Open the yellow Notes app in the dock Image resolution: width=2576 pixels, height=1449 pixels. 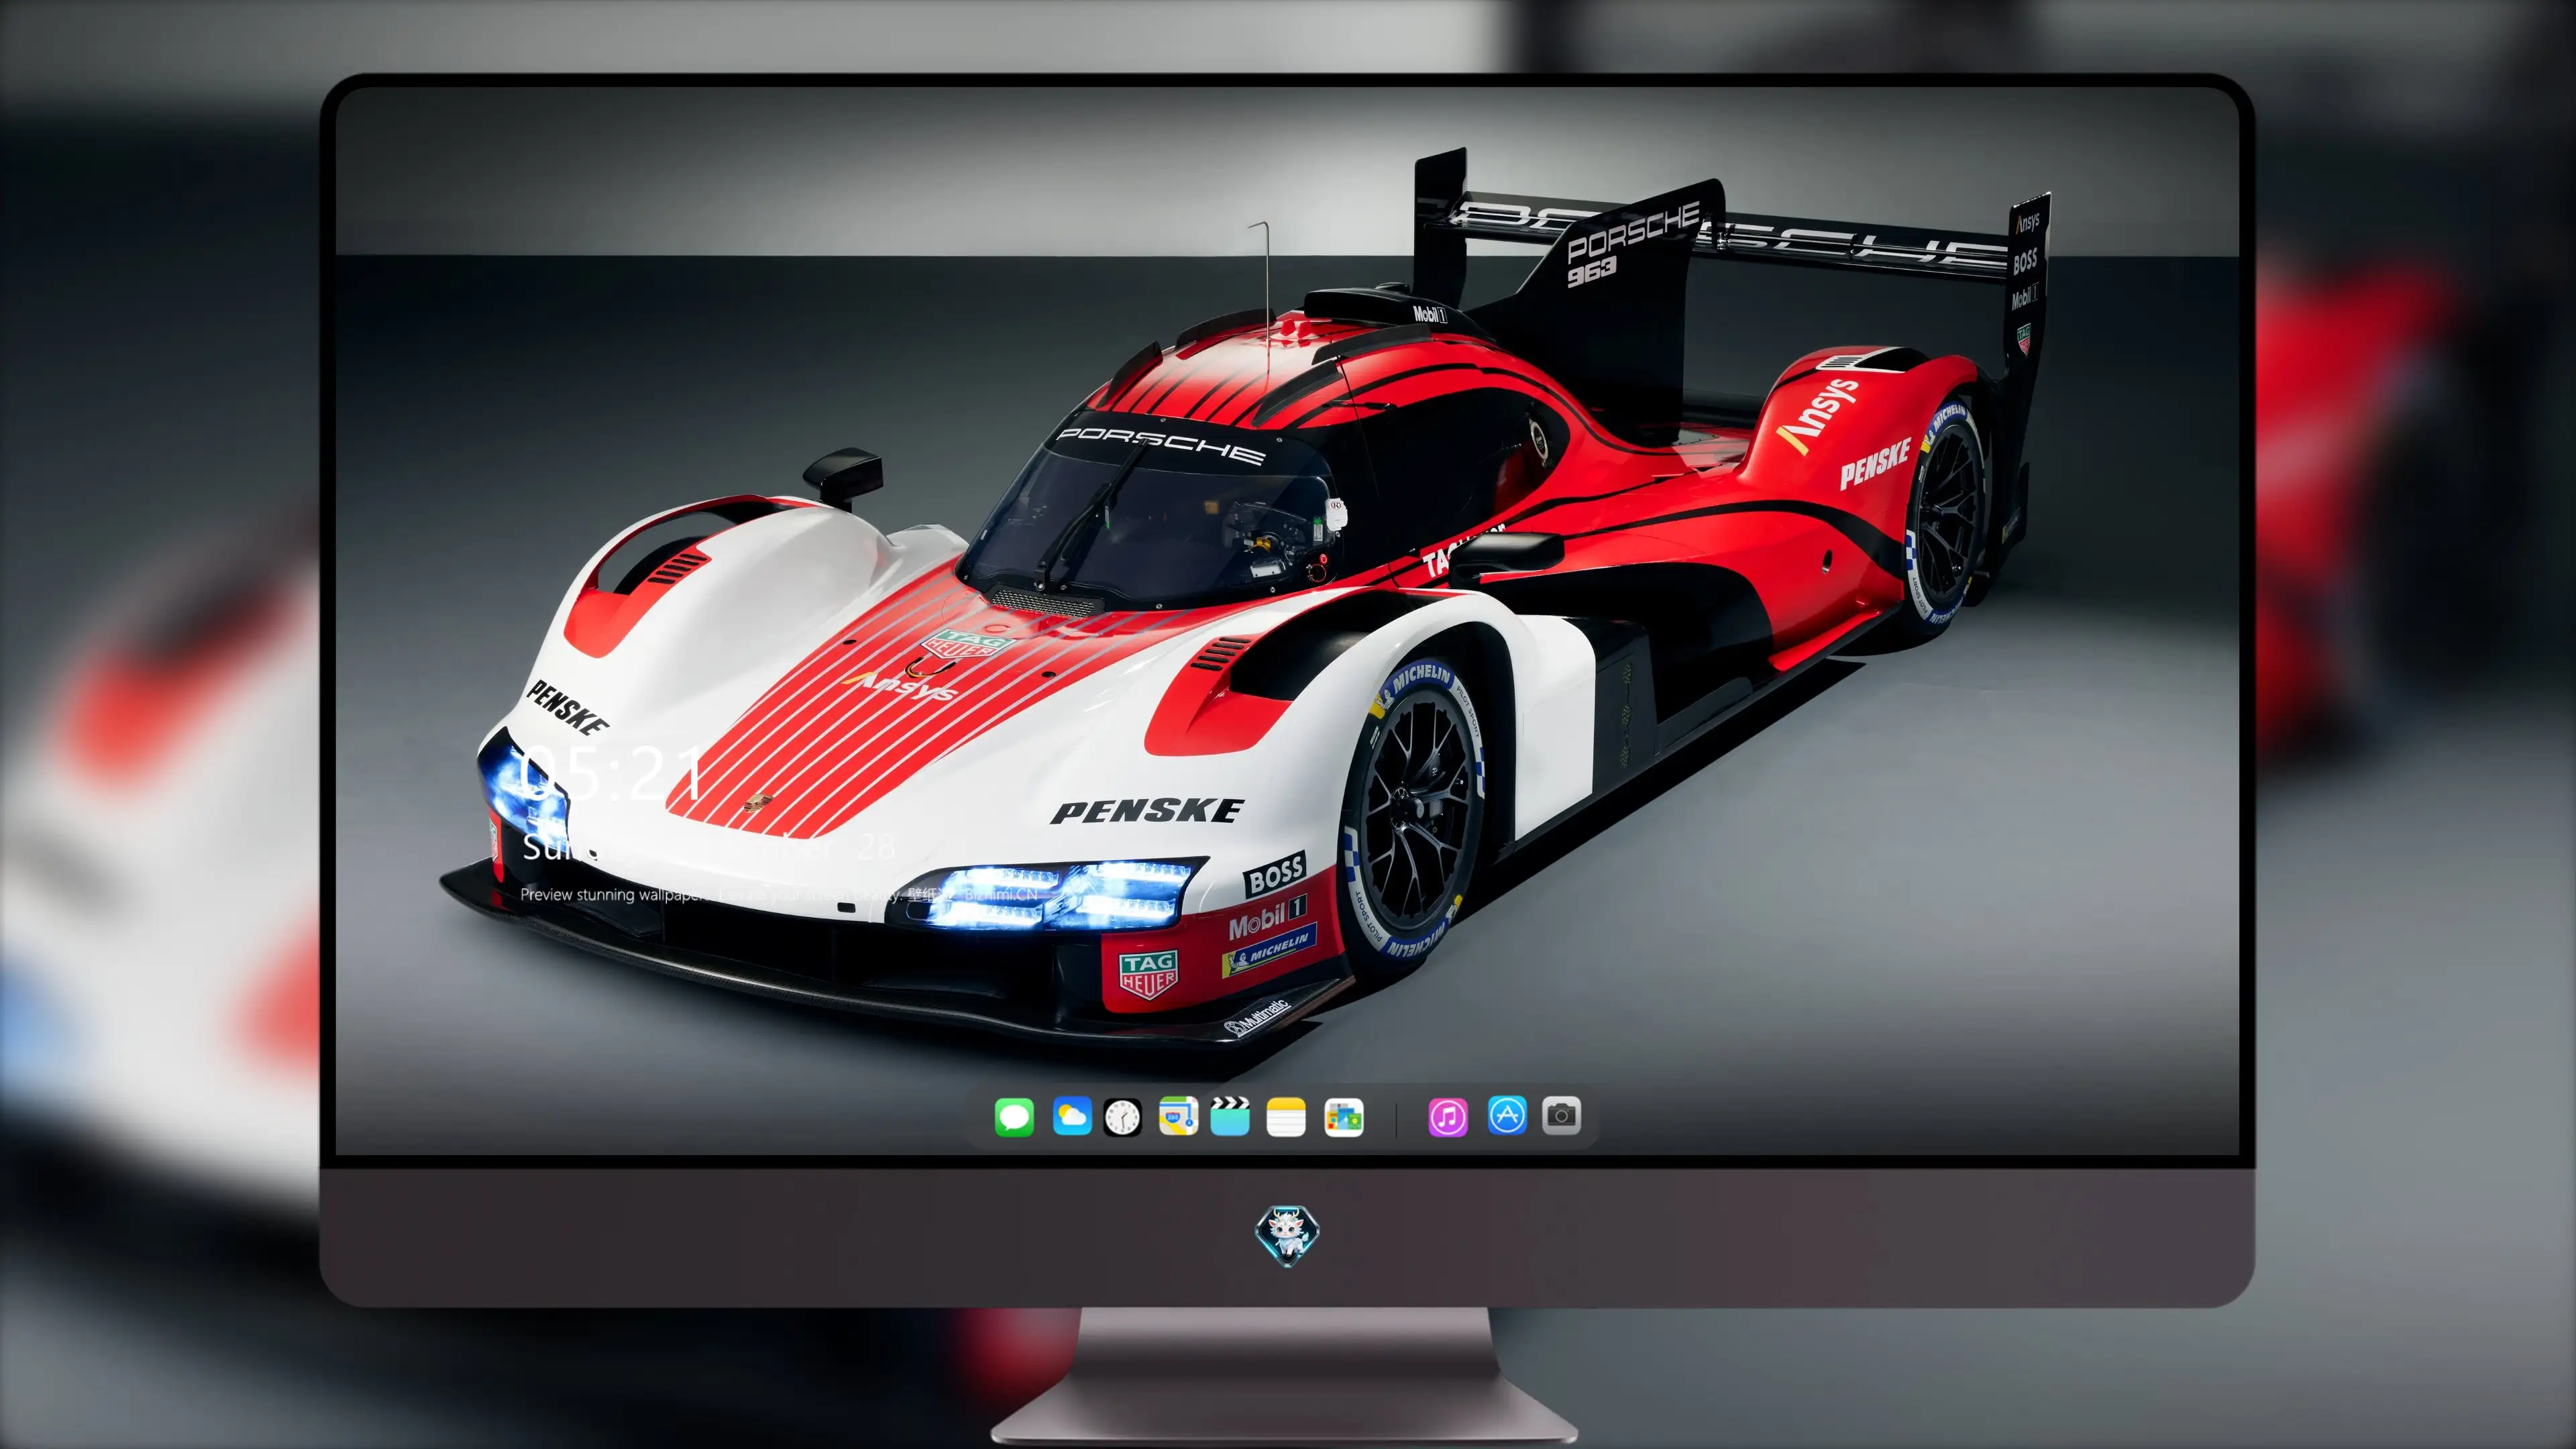click(1286, 1117)
